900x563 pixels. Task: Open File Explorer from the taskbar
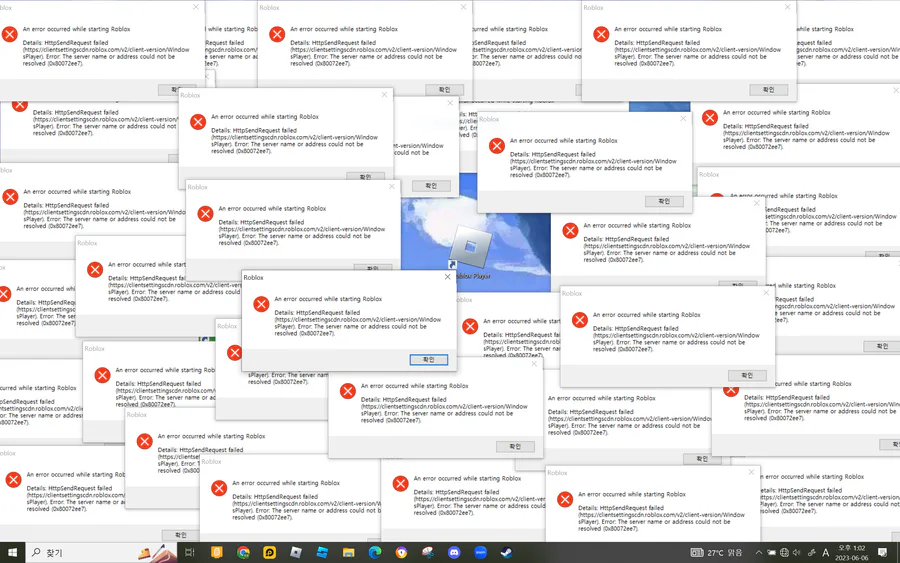coord(348,553)
